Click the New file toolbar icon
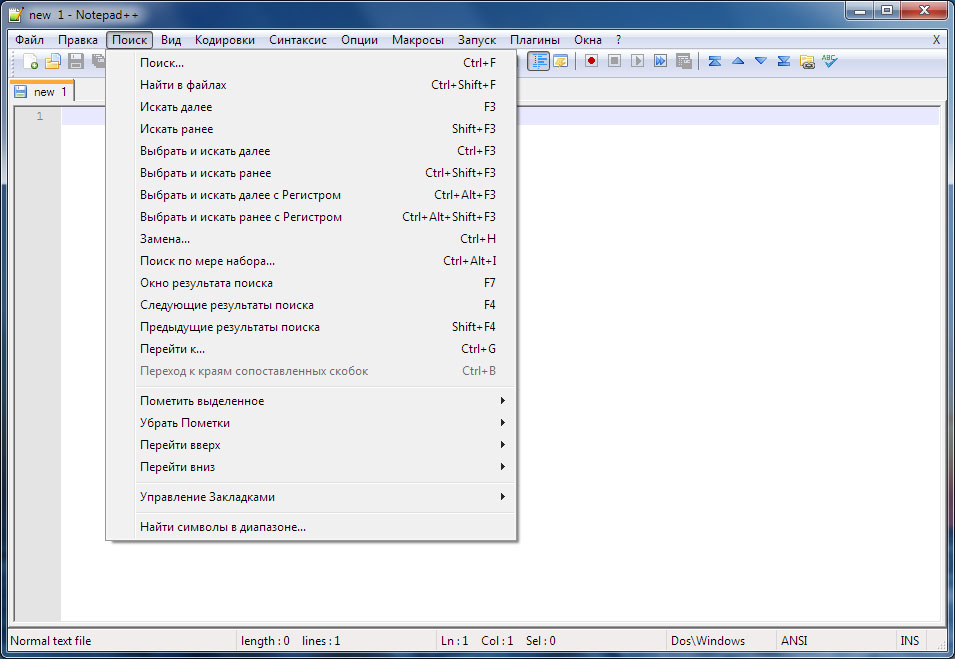The width and height of the screenshot is (955, 659). (31, 62)
